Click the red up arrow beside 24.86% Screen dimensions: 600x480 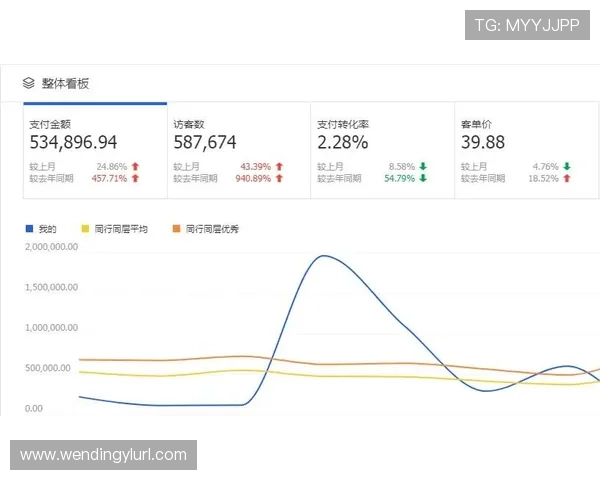(135, 167)
